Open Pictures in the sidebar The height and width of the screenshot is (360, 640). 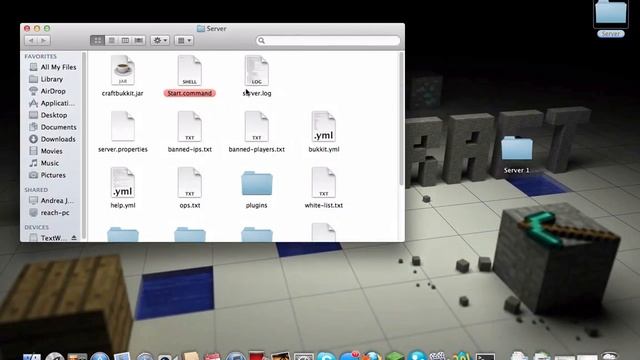[53, 175]
